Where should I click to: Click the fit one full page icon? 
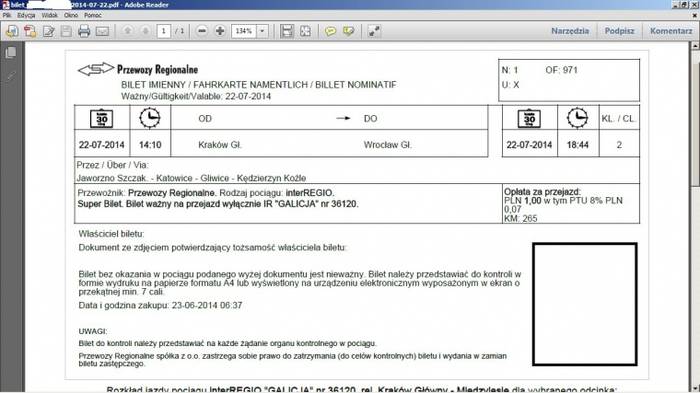tap(305, 31)
